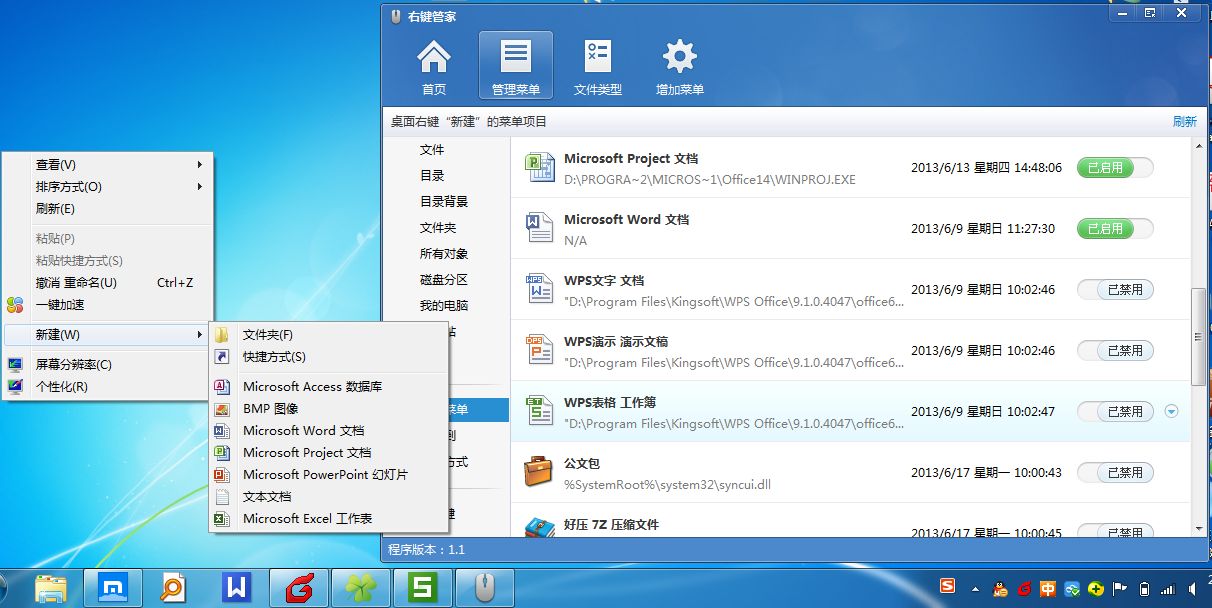Enable the WPS文字 文档 toggle
This screenshot has width=1212, height=608.
pos(1114,290)
